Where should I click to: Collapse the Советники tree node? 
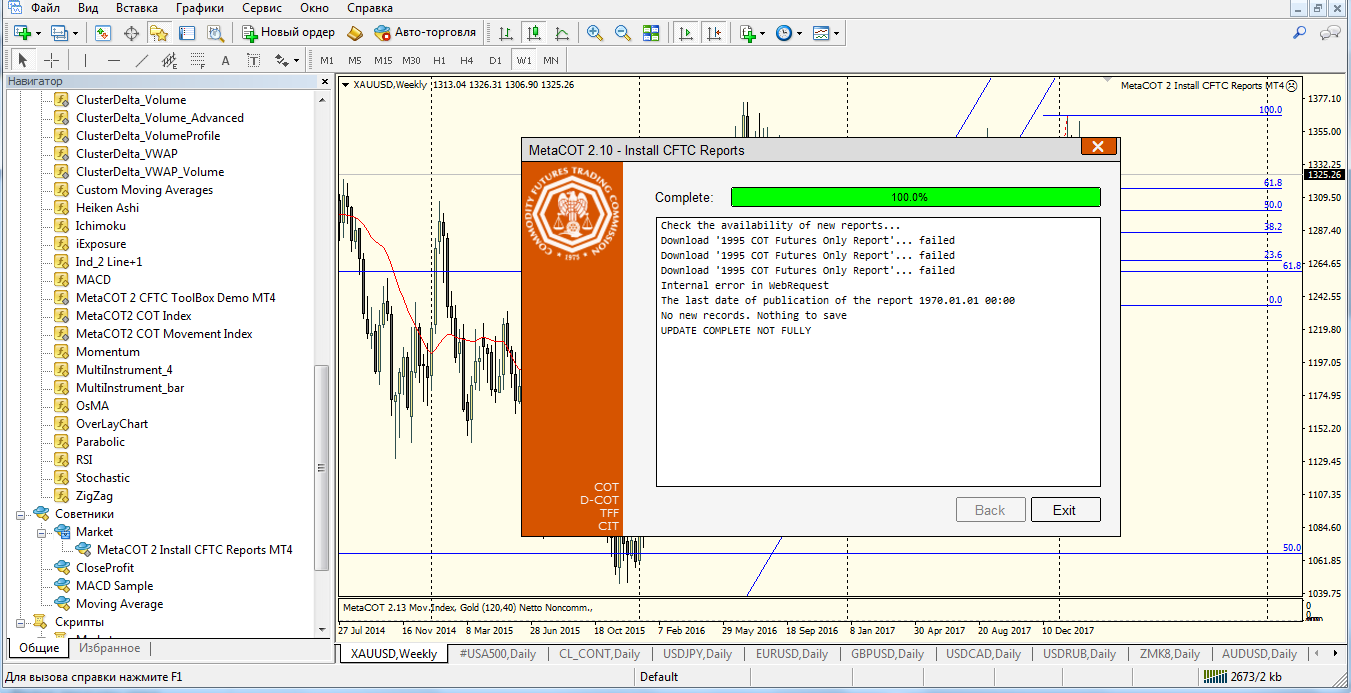[x=21, y=514]
